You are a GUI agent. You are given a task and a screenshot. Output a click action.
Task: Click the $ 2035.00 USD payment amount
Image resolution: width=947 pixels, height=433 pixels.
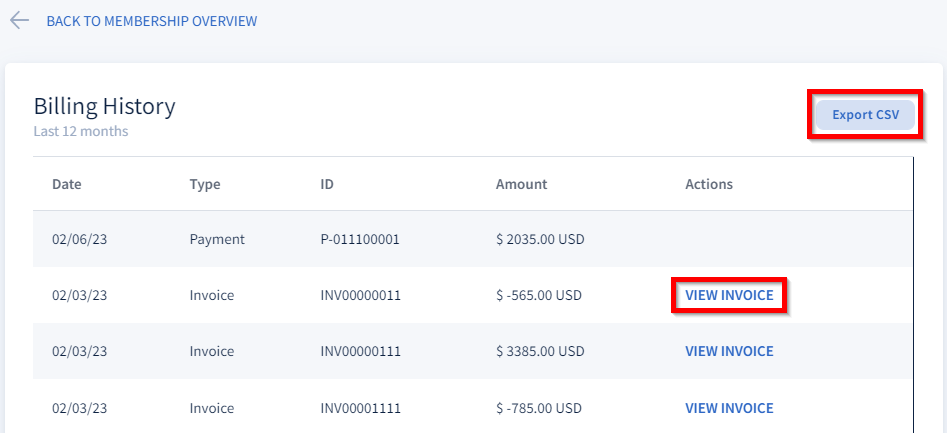coord(540,240)
